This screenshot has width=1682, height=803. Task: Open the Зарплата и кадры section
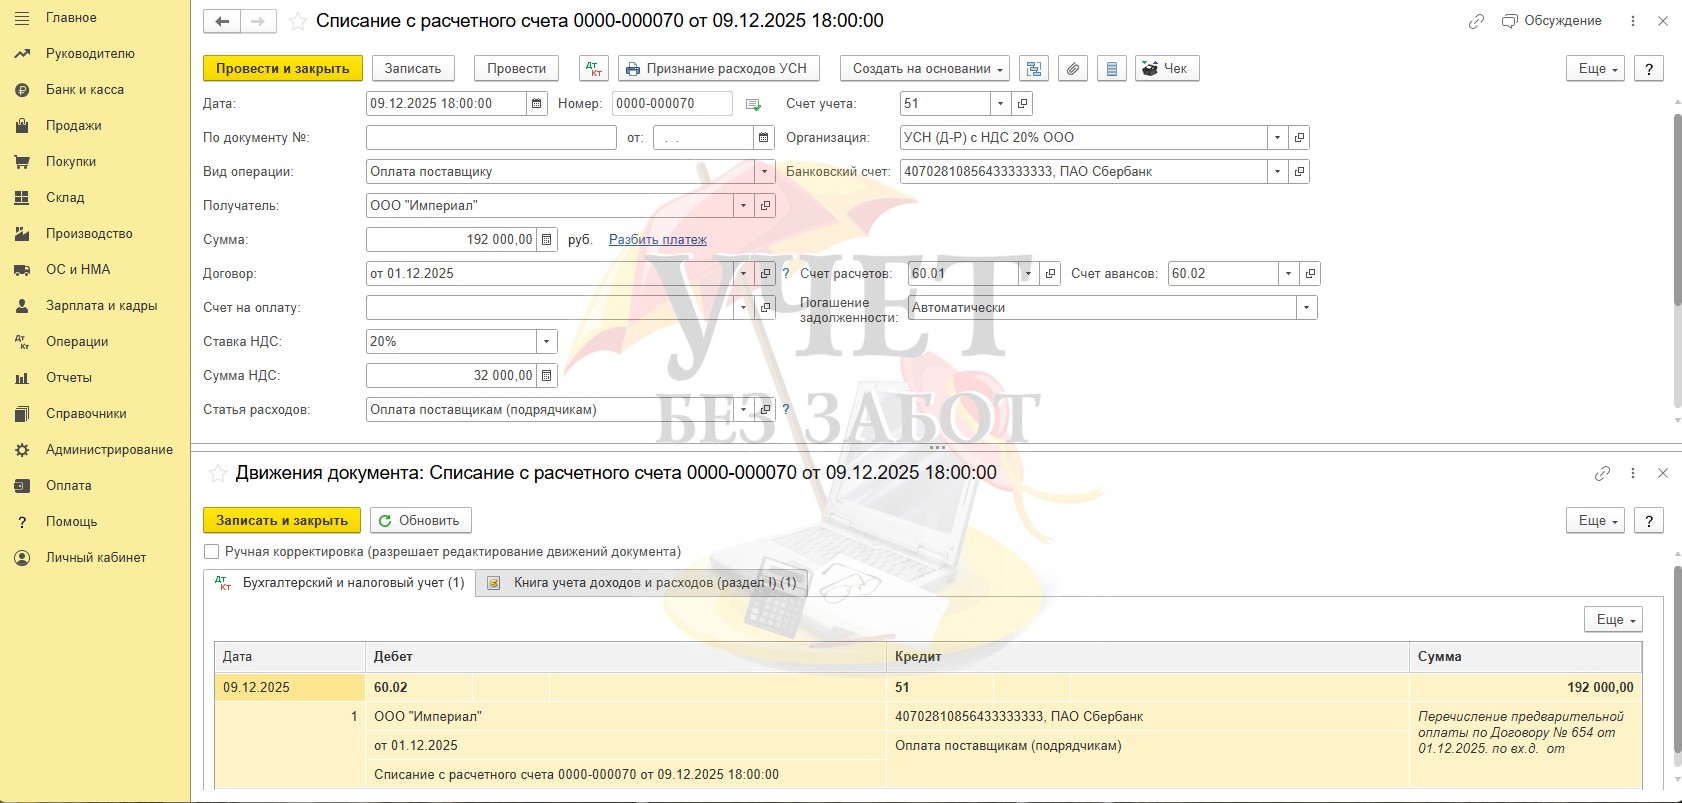pyautogui.click(x=101, y=305)
